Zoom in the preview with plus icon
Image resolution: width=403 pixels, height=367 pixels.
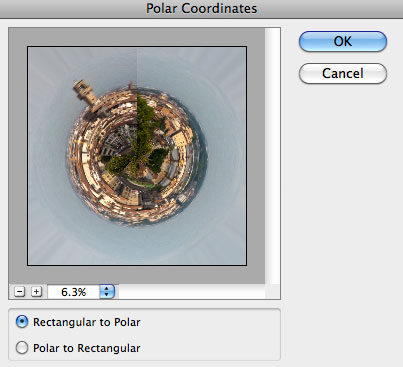(x=36, y=292)
